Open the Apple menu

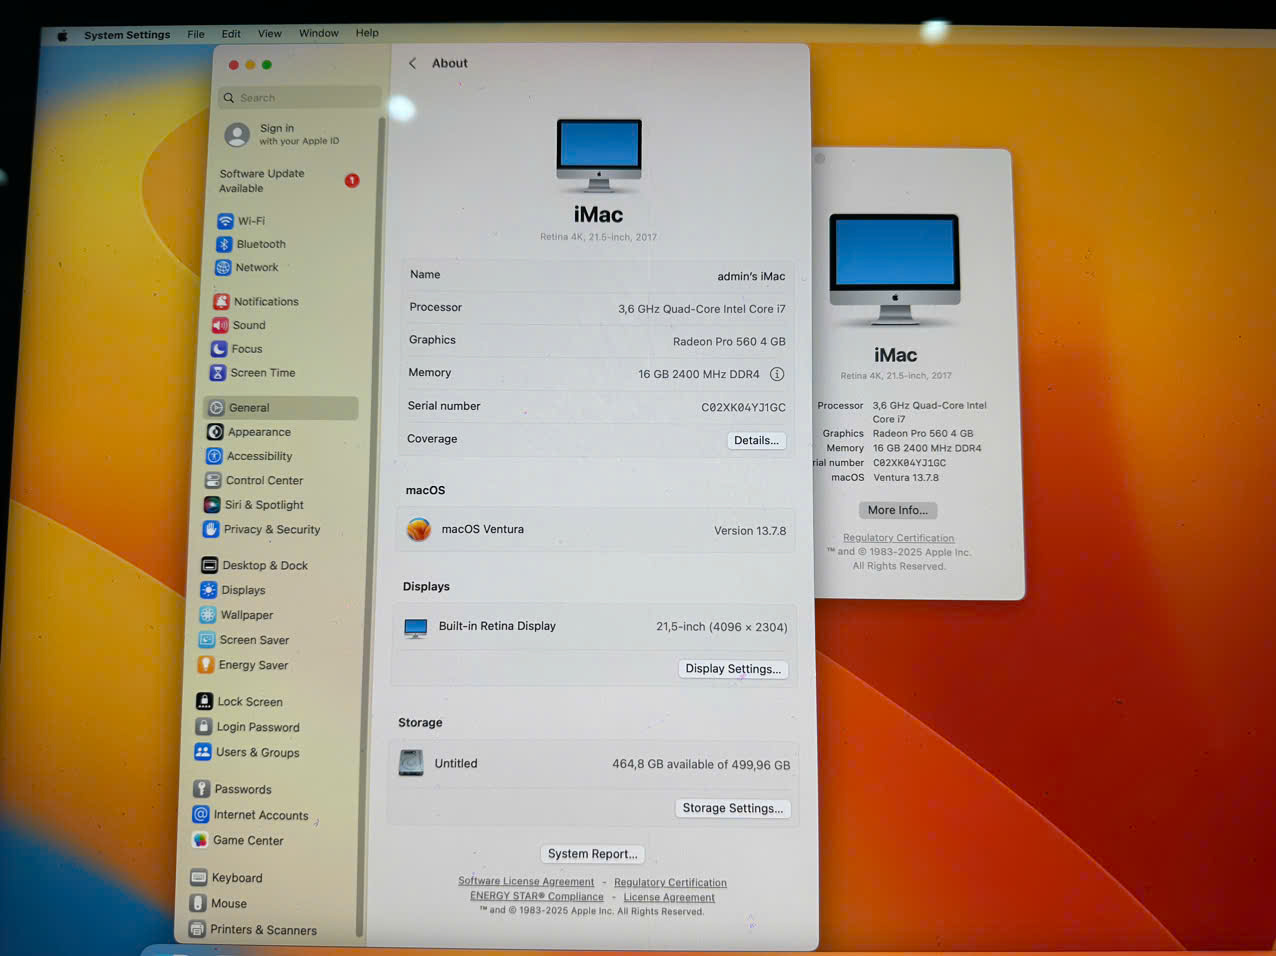pyautogui.click(x=62, y=35)
